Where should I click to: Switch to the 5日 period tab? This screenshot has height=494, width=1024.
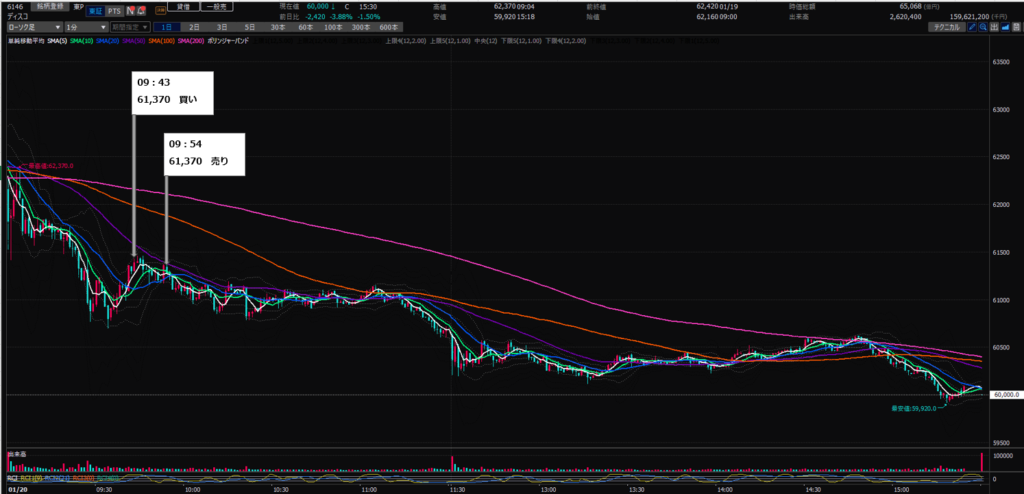pyautogui.click(x=250, y=27)
